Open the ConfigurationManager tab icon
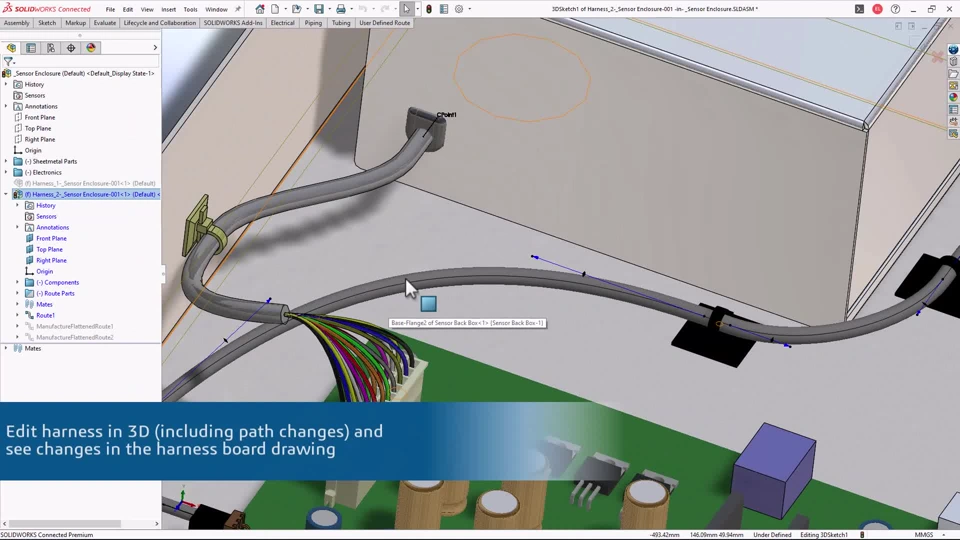 (51, 48)
